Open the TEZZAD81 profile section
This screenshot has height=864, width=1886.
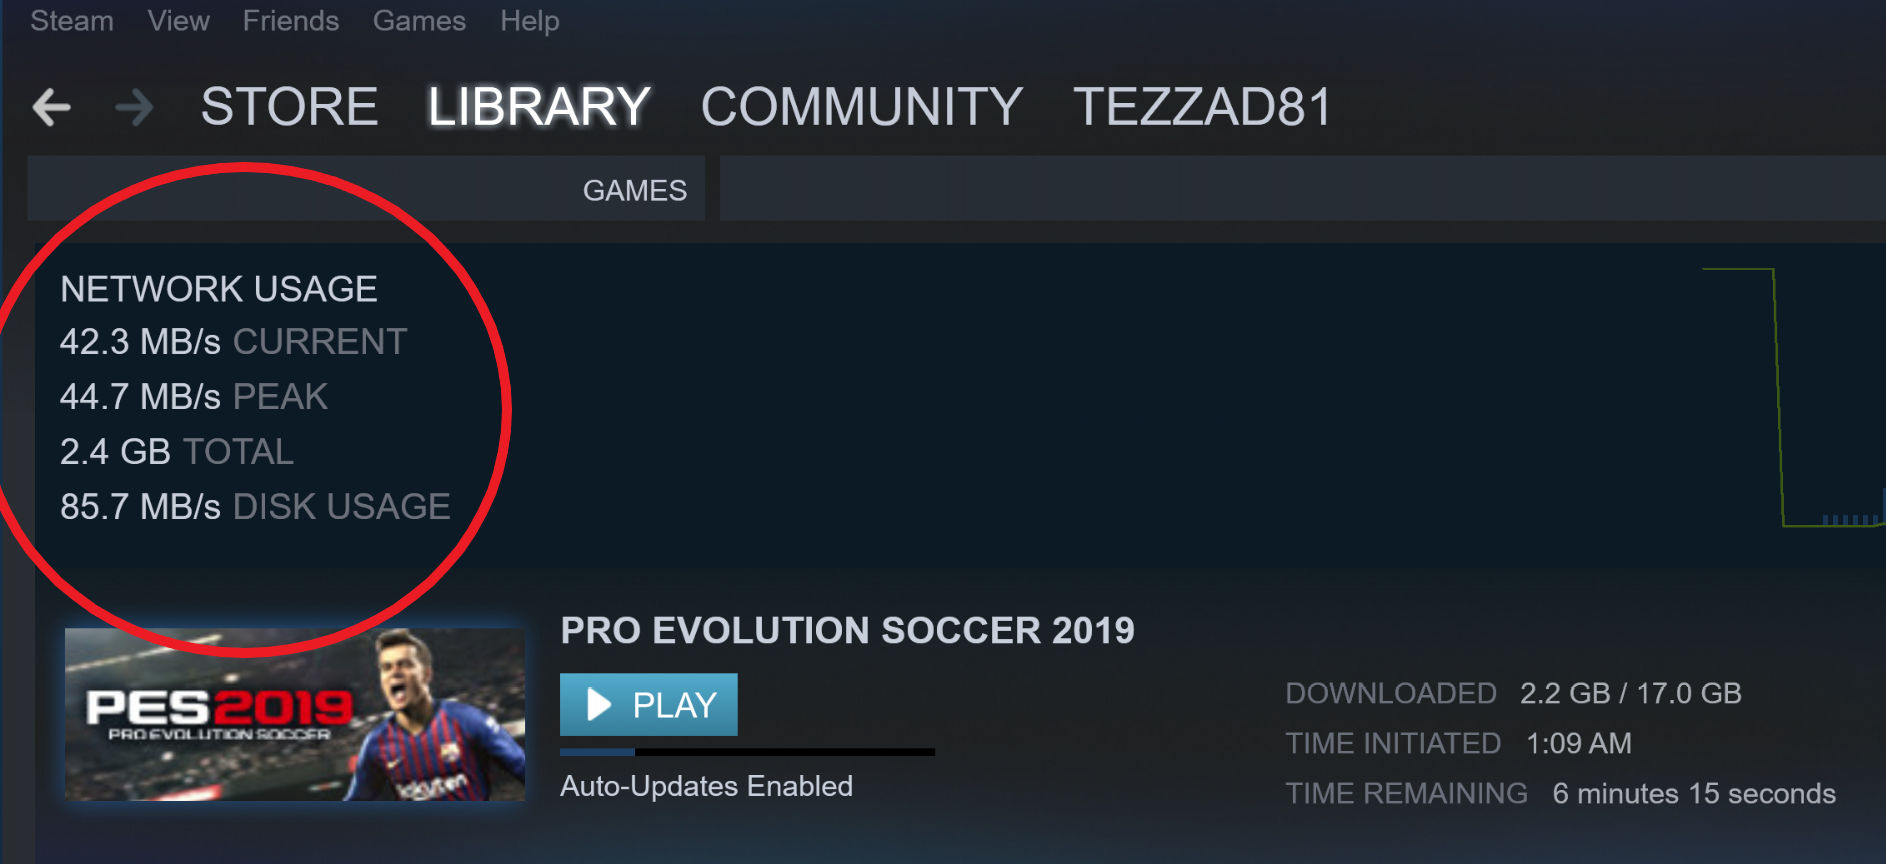click(1202, 107)
